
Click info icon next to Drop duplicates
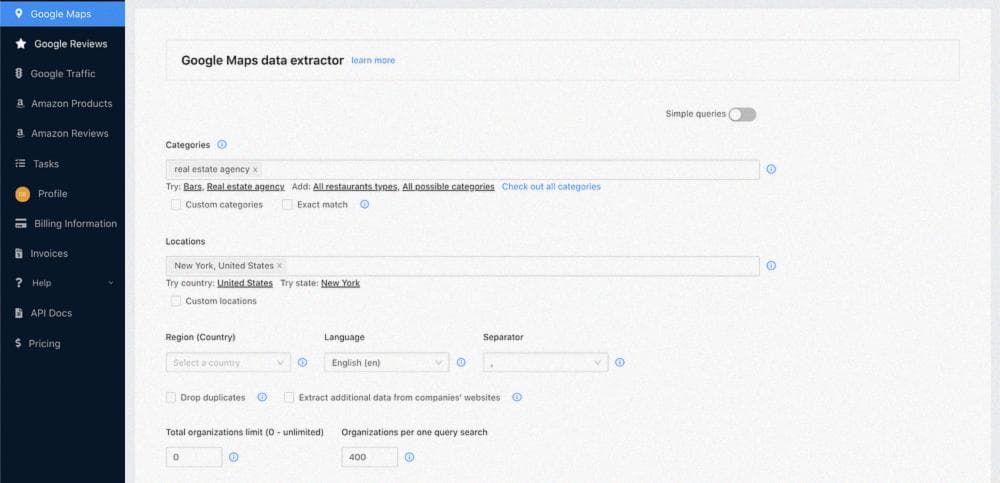click(x=262, y=397)
